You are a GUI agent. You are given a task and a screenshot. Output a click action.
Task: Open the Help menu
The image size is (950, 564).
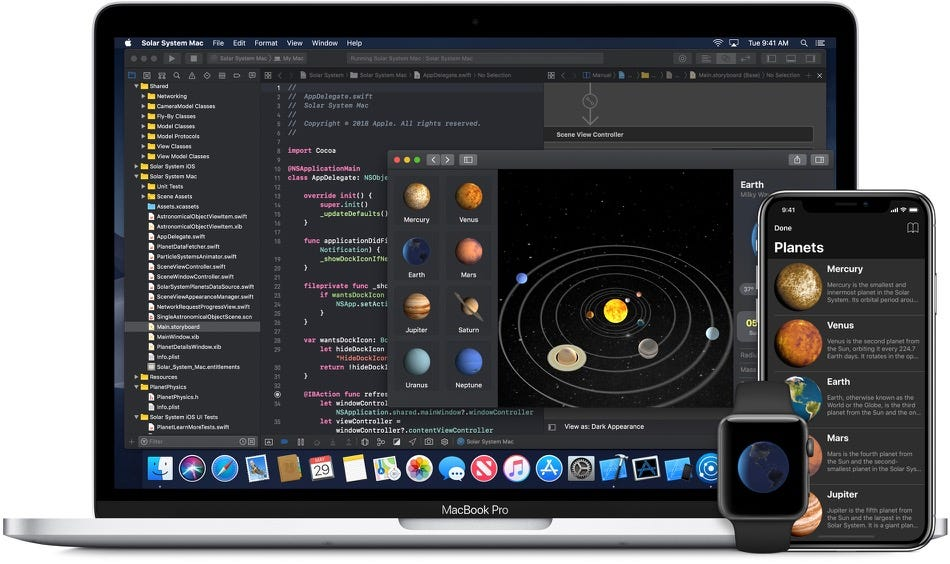pyautogui.click(x=354, y=43)
